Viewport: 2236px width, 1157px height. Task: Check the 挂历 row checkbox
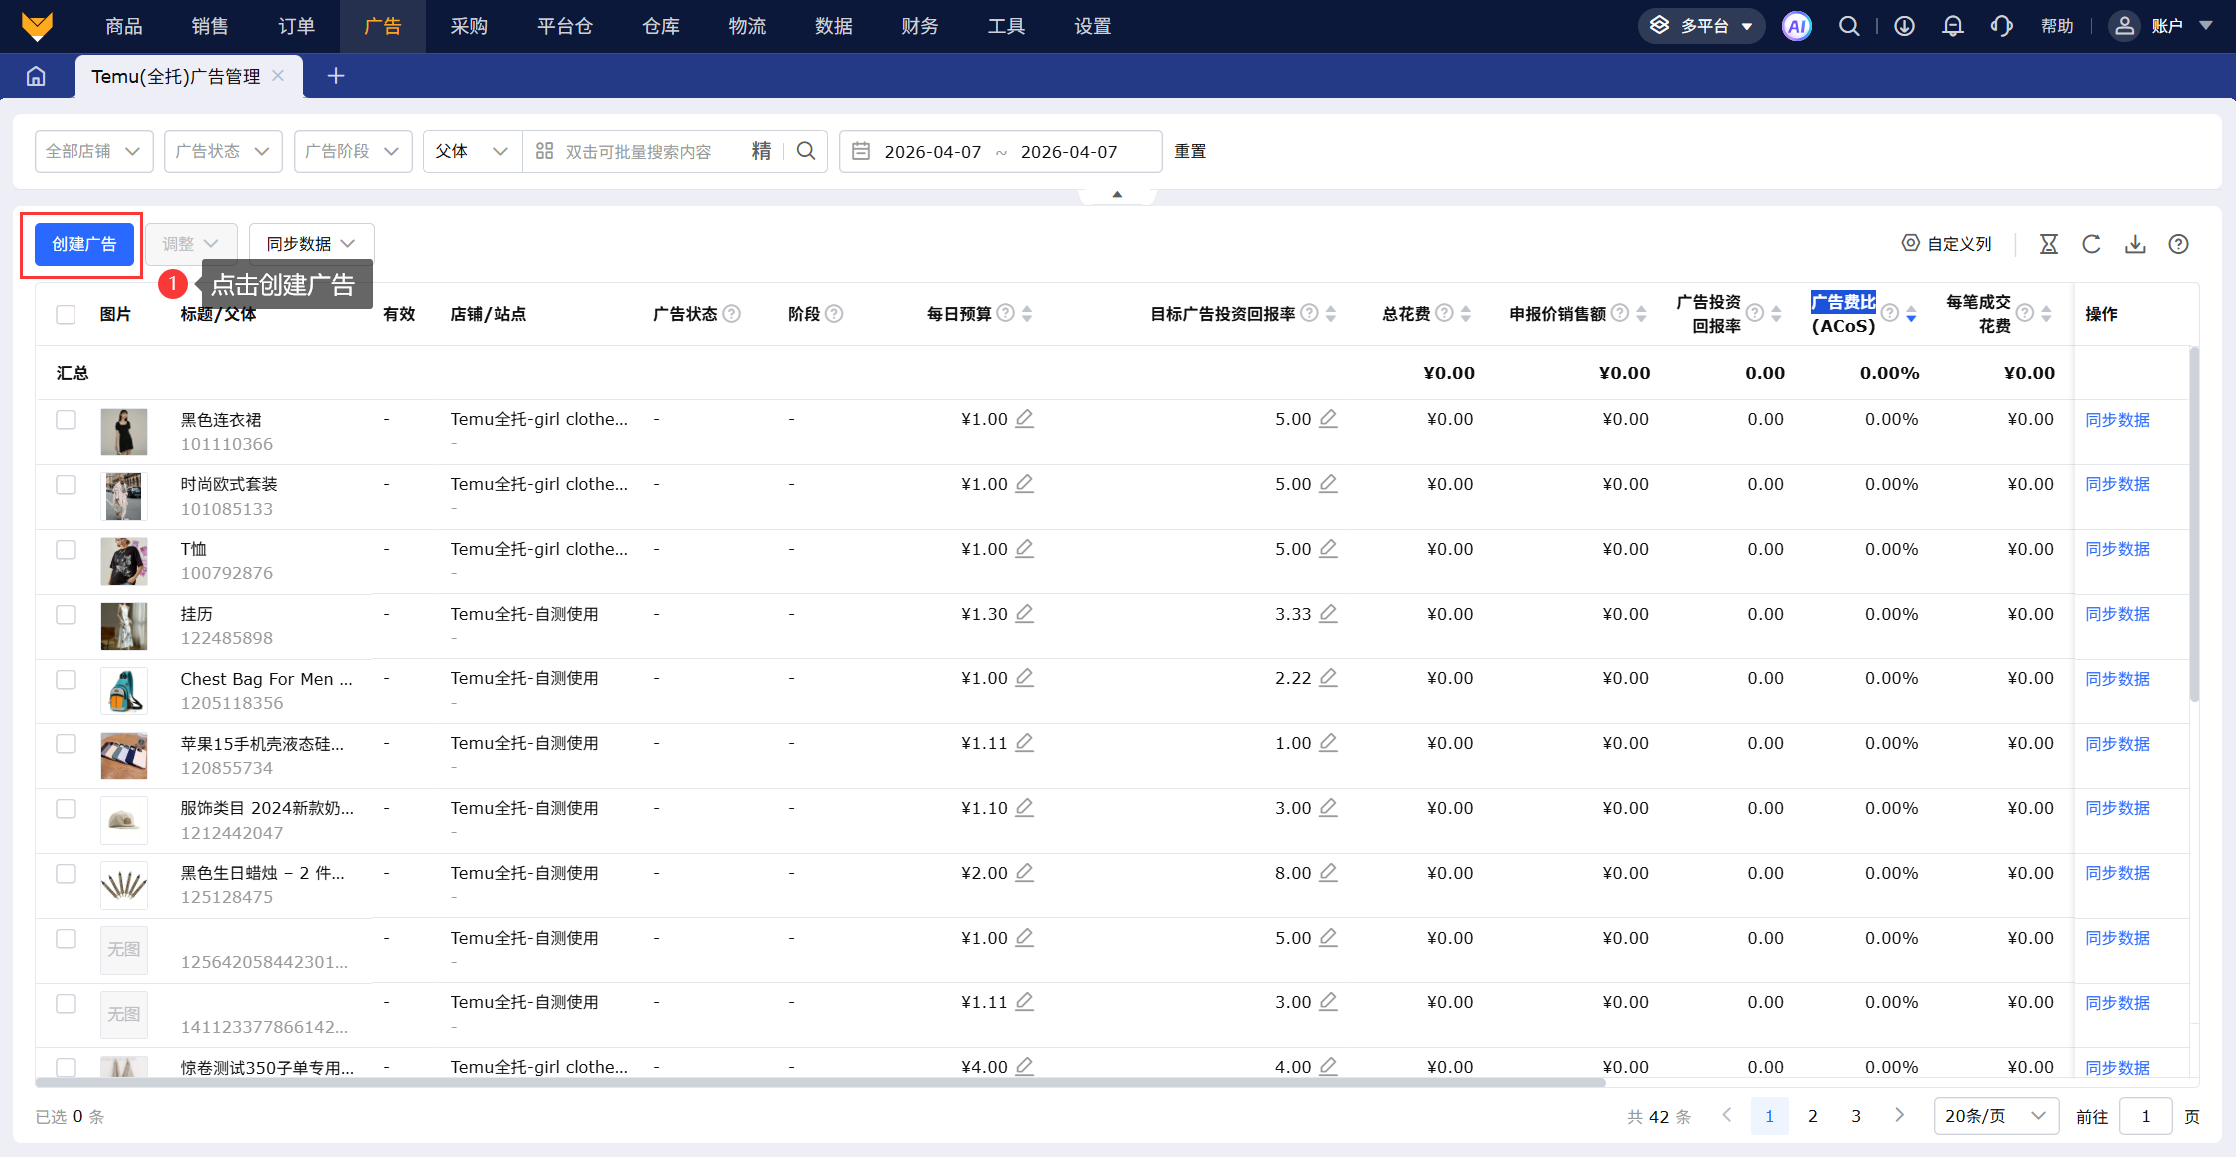pos(66,614)
